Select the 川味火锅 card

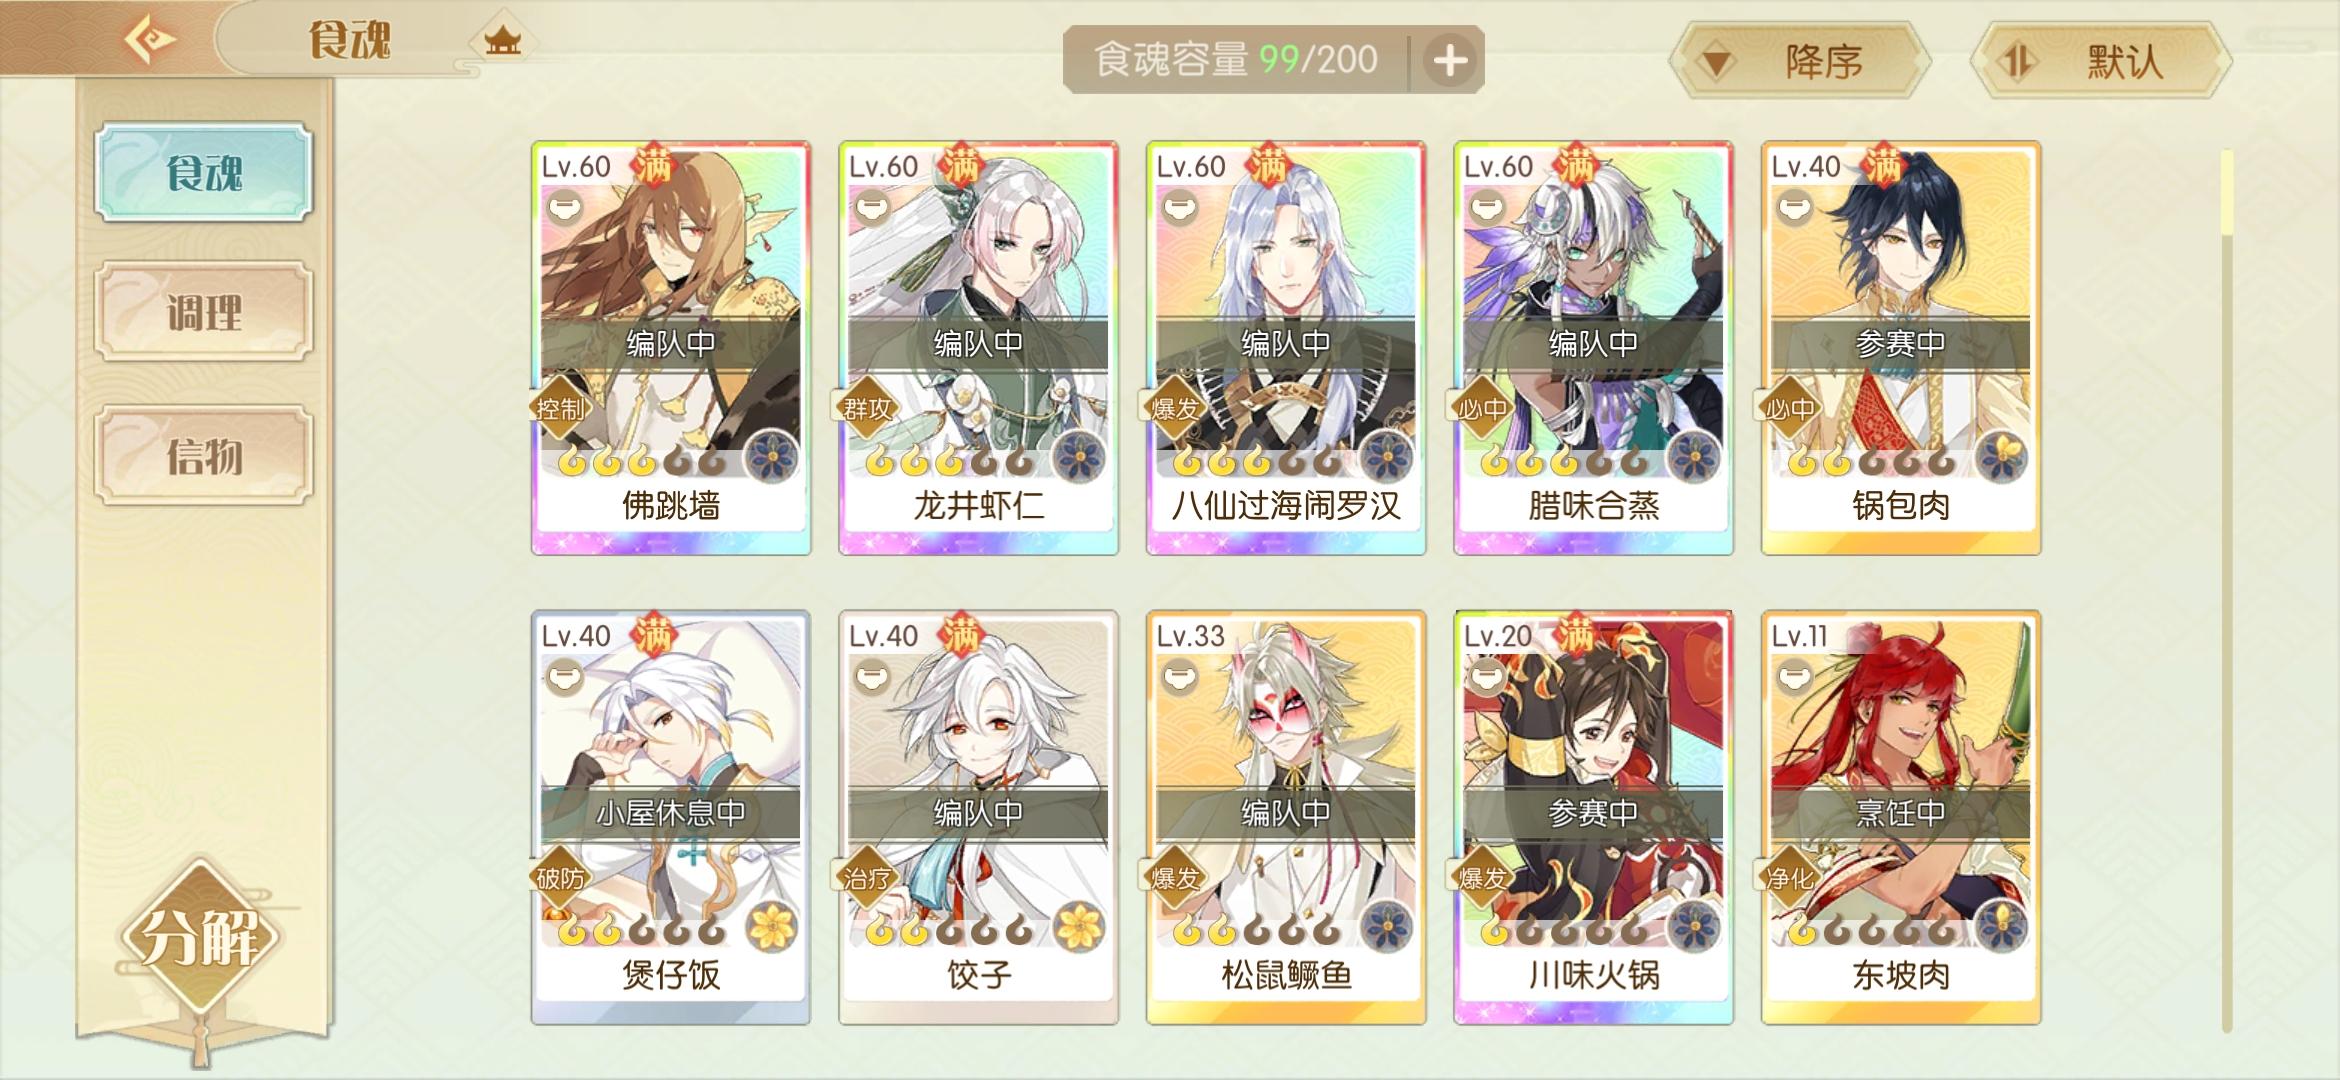[x=1593, y=817]
